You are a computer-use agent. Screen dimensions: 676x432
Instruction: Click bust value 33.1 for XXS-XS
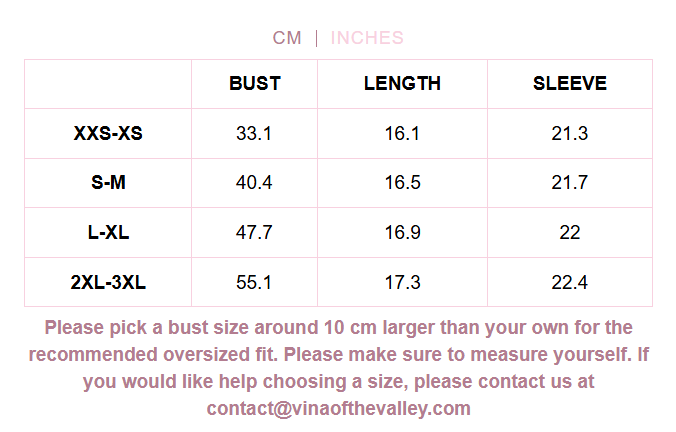[x=254, y=133]
